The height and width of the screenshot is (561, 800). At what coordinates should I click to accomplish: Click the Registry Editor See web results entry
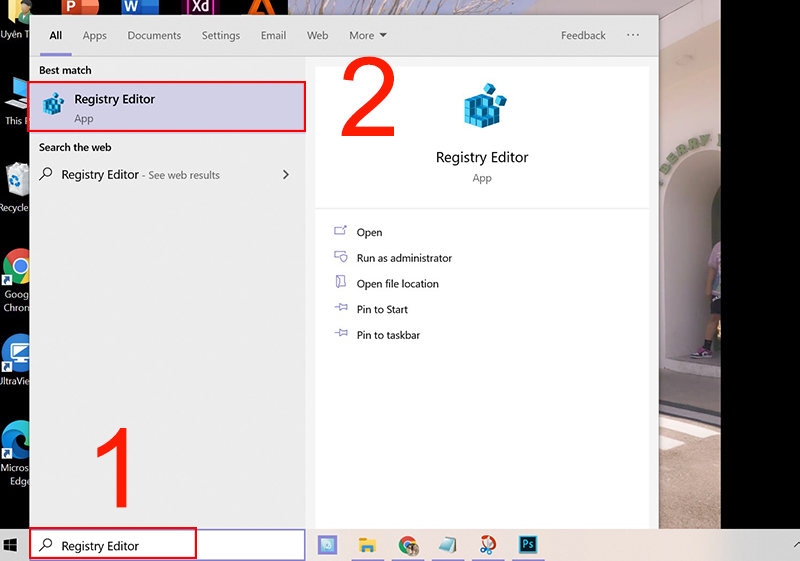(x=167, y=174)
